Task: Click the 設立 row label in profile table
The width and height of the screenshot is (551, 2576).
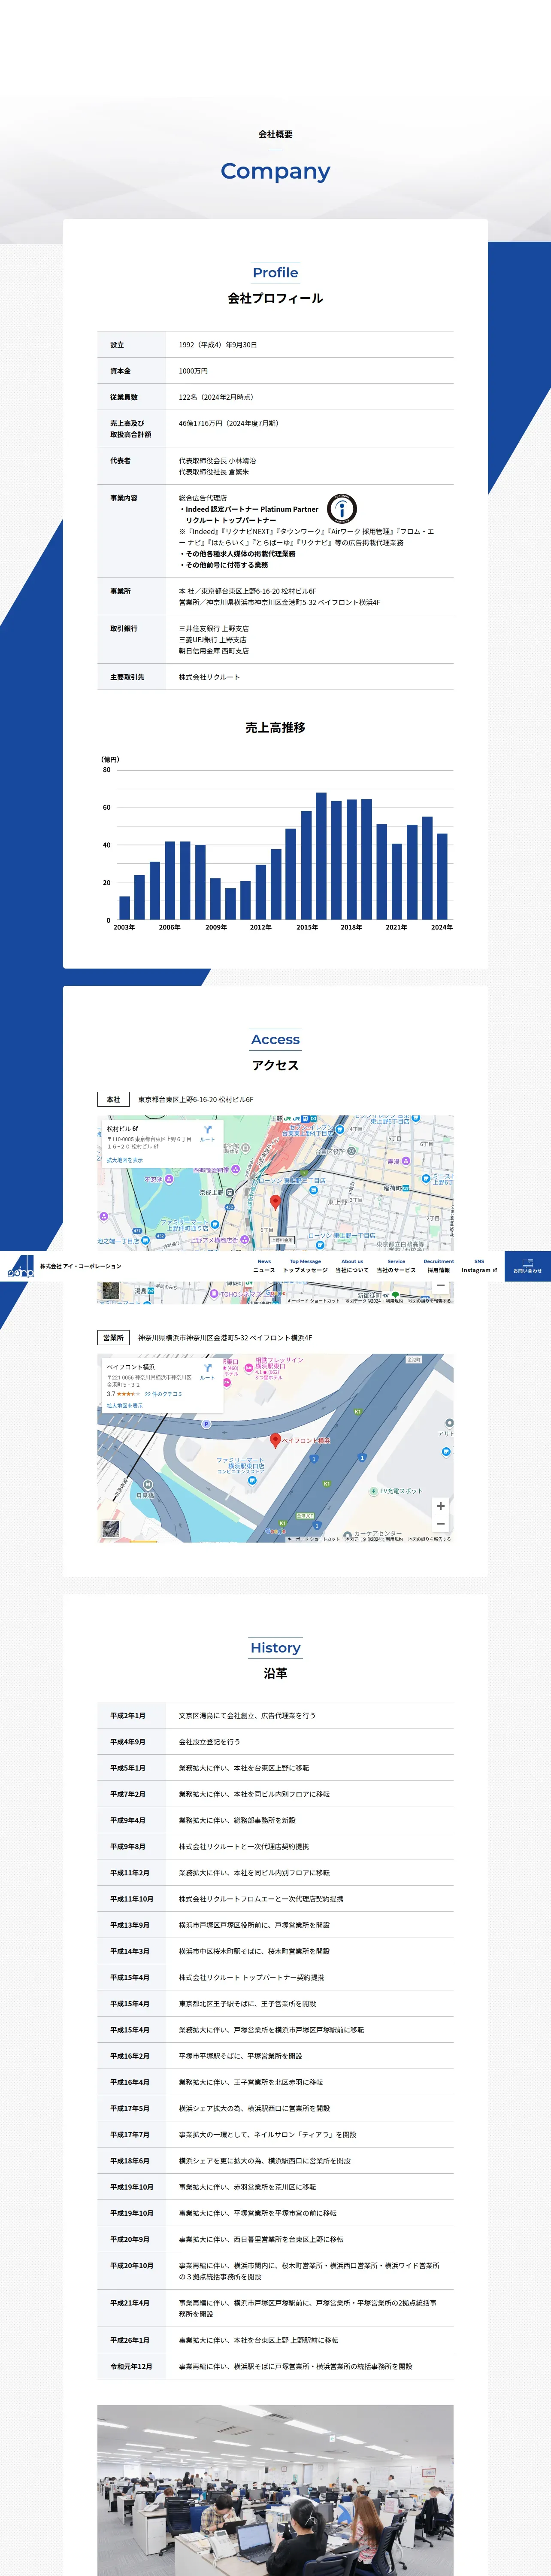Action: pyautogui.click(x=117, y=345)
